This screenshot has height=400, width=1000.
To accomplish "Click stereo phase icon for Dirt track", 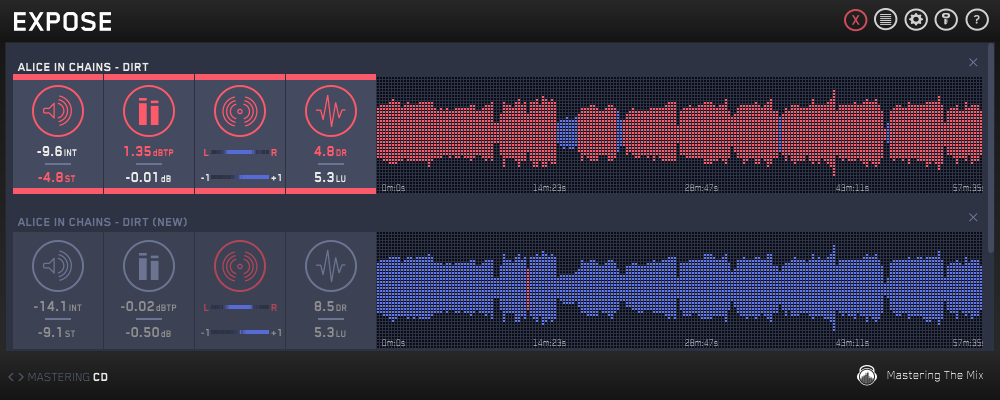I will pos(240,111).
